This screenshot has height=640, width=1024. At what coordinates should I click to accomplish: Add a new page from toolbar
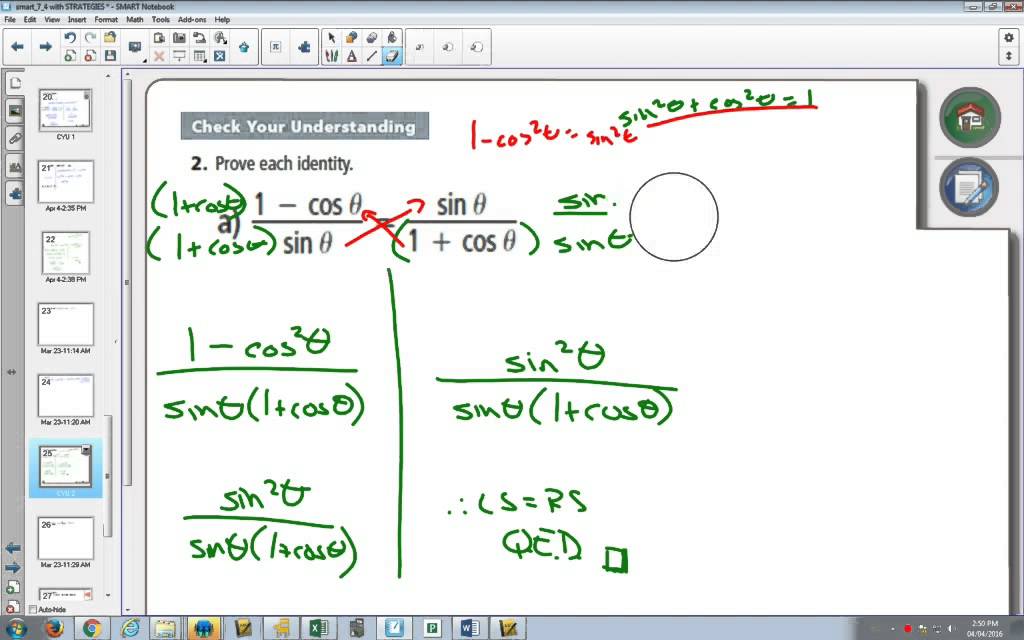(70, 56)
